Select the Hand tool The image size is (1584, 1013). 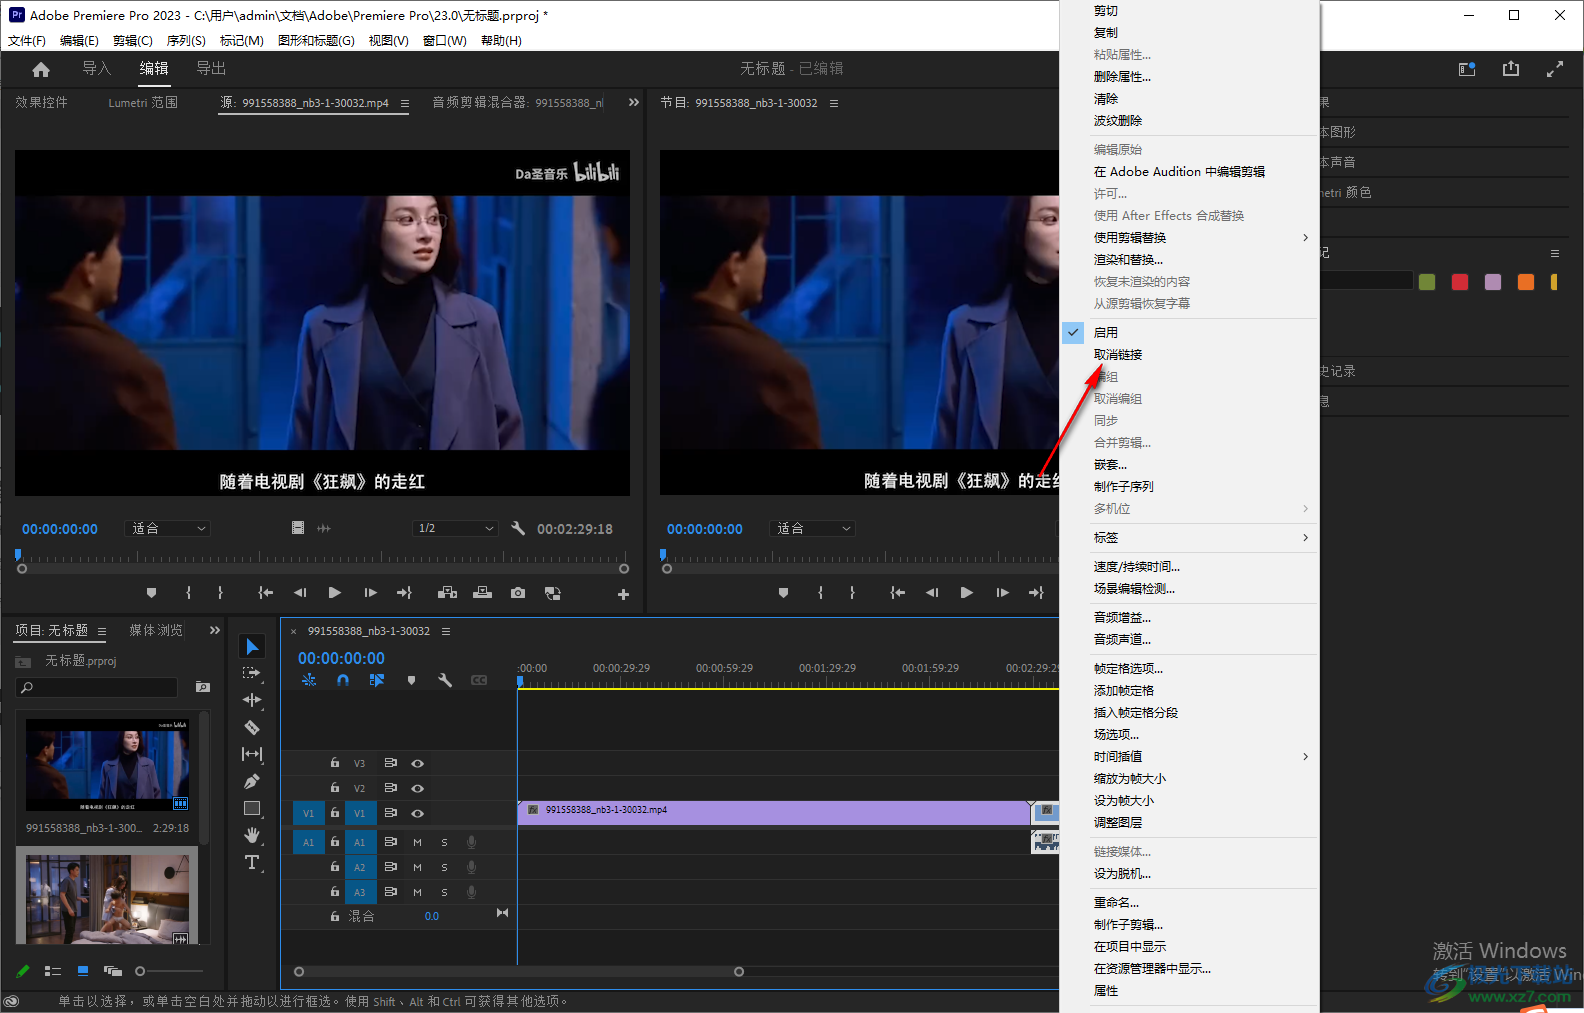tap(252, 835)
